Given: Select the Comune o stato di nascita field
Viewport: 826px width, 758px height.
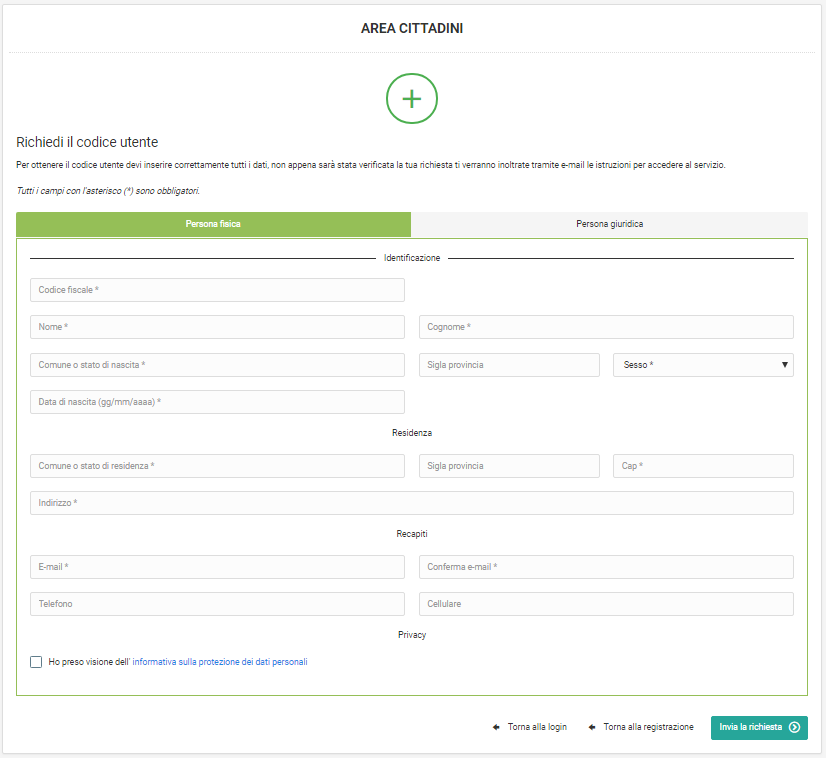Looking at the screenshot, I should 217,365.
